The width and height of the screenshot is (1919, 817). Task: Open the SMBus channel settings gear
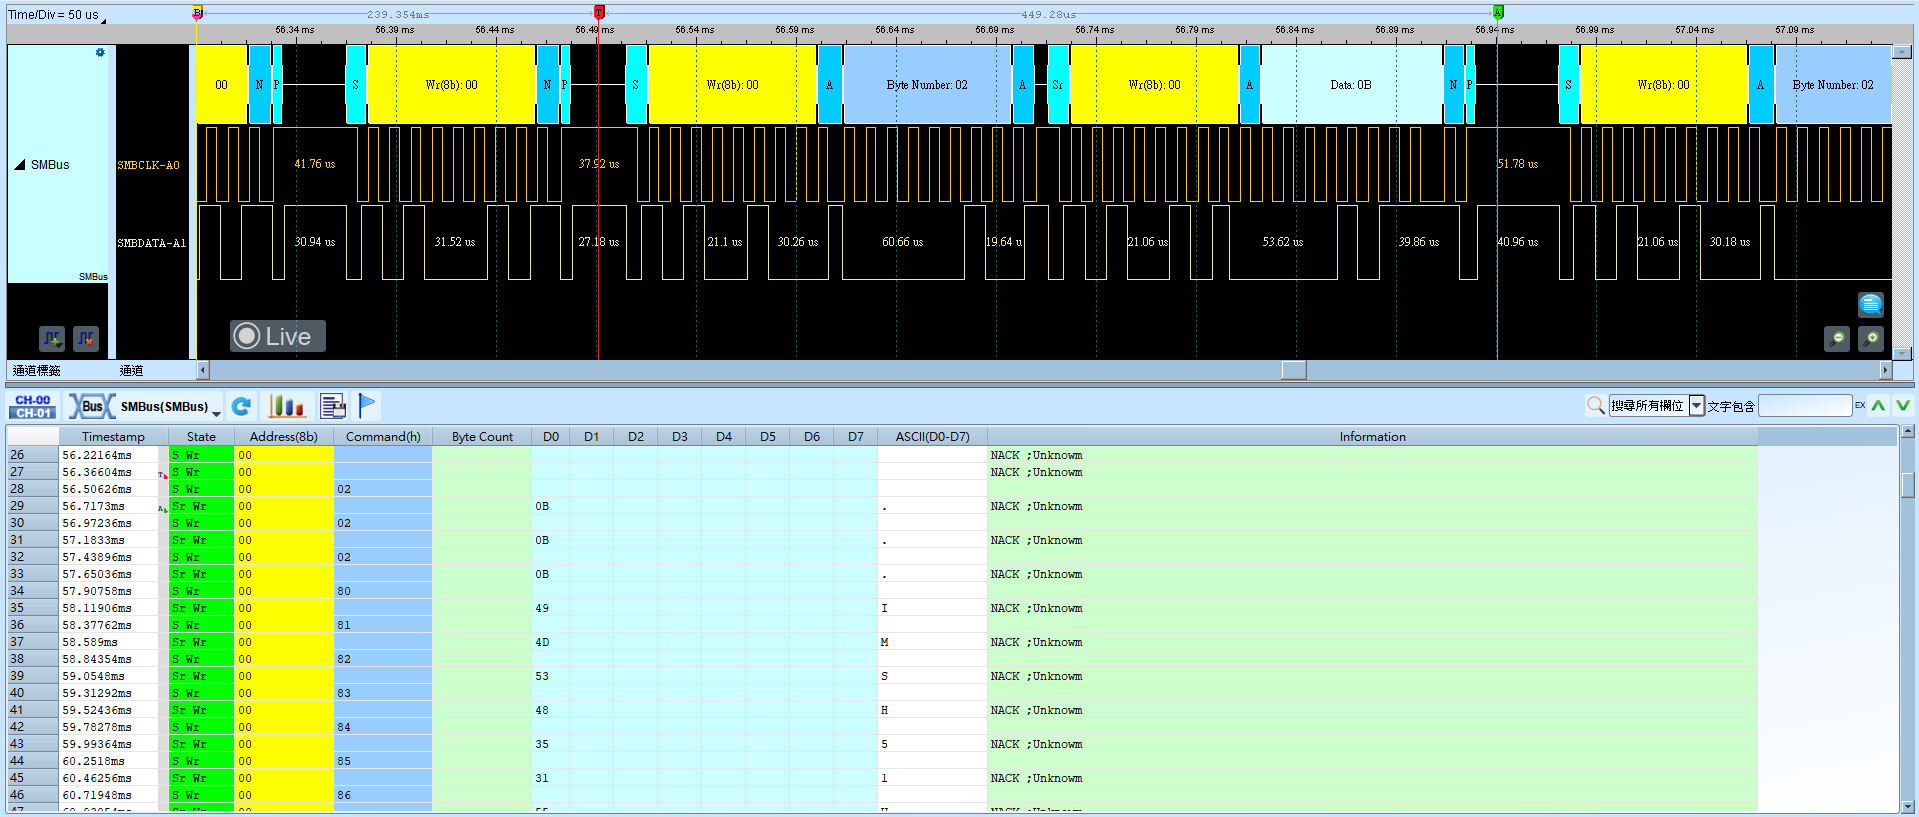point(100,52)
